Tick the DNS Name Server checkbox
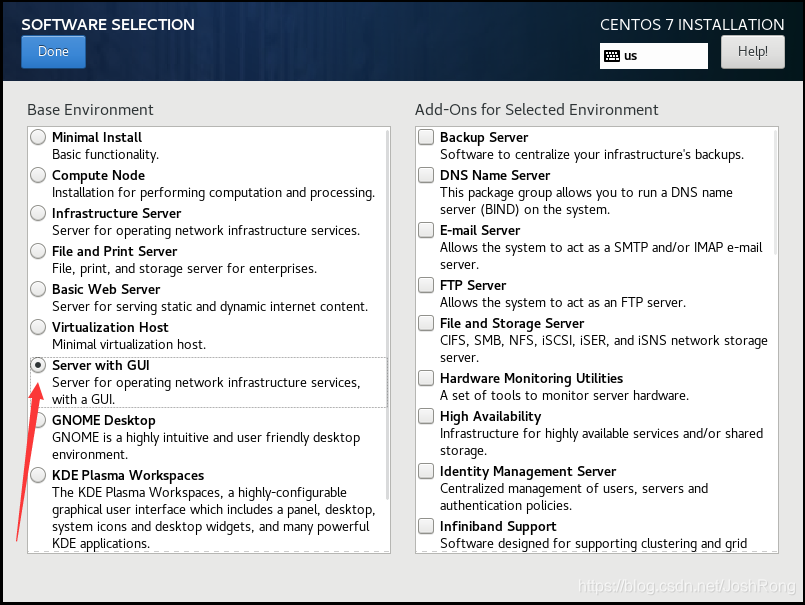The height and width of the screenshot is (605, 805). (x=426, y=175)
